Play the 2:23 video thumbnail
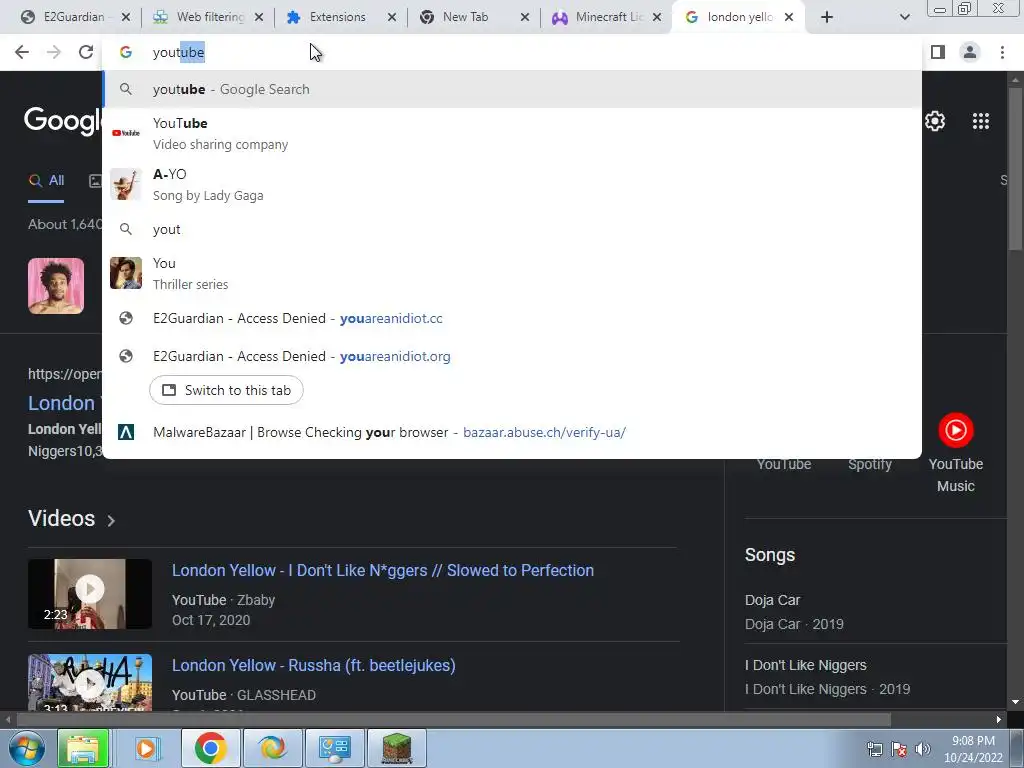 tap(90, 594)
